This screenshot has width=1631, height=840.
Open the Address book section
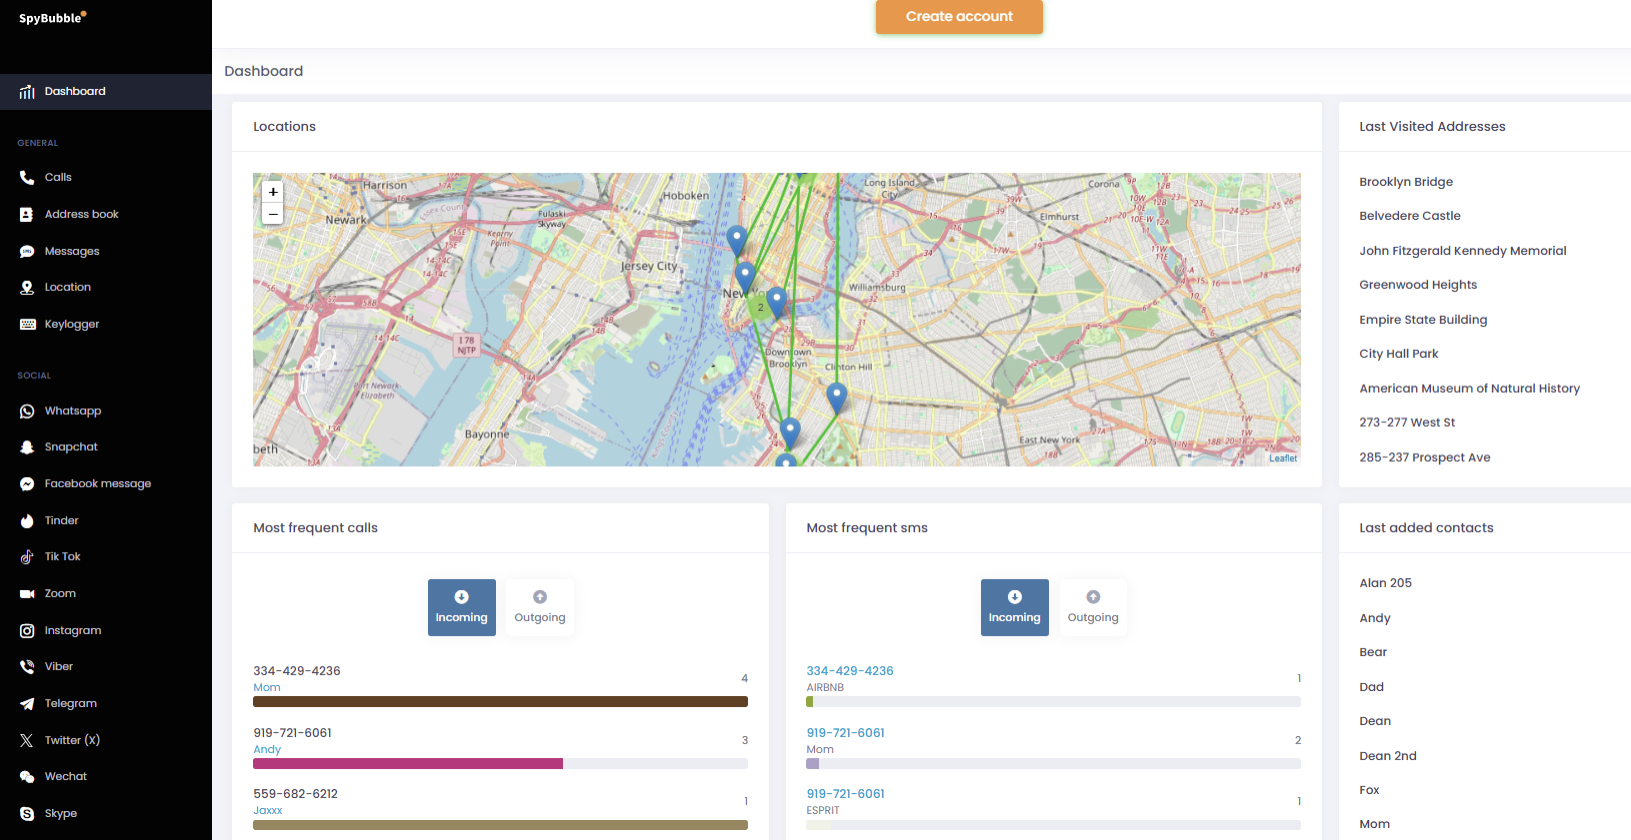pyautogui.click(x=81, y=214)
